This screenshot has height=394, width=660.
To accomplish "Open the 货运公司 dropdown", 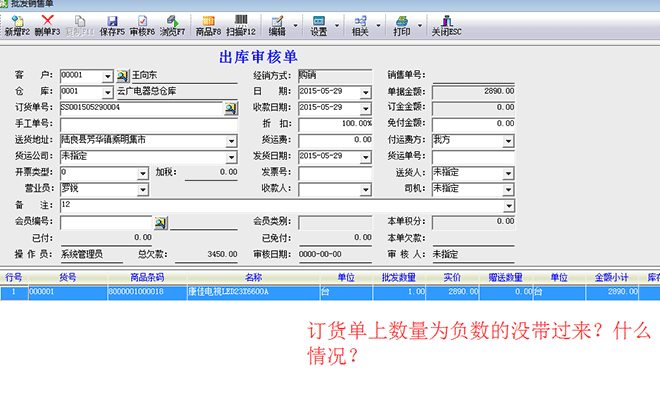I will point(232,157).
